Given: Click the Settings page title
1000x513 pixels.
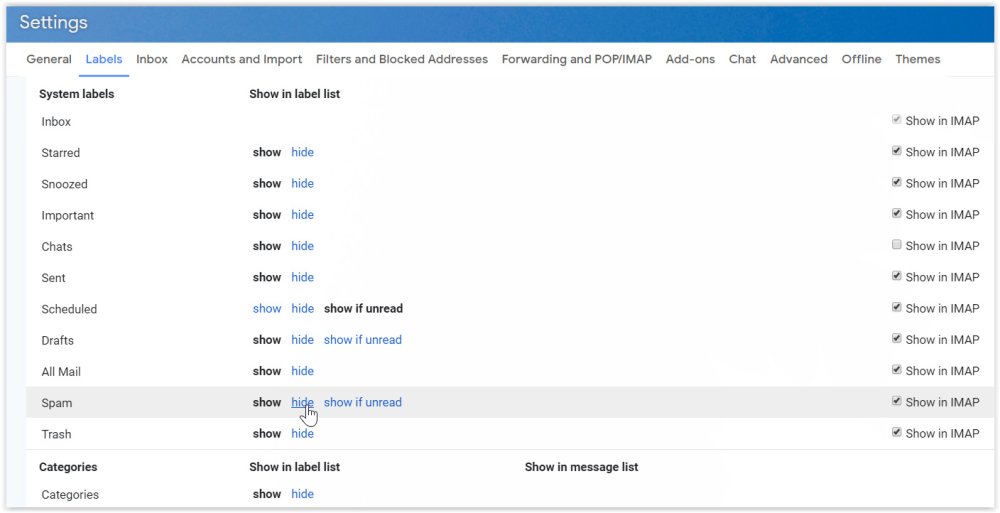Looking at the screenshot, I should coord(54,23).
